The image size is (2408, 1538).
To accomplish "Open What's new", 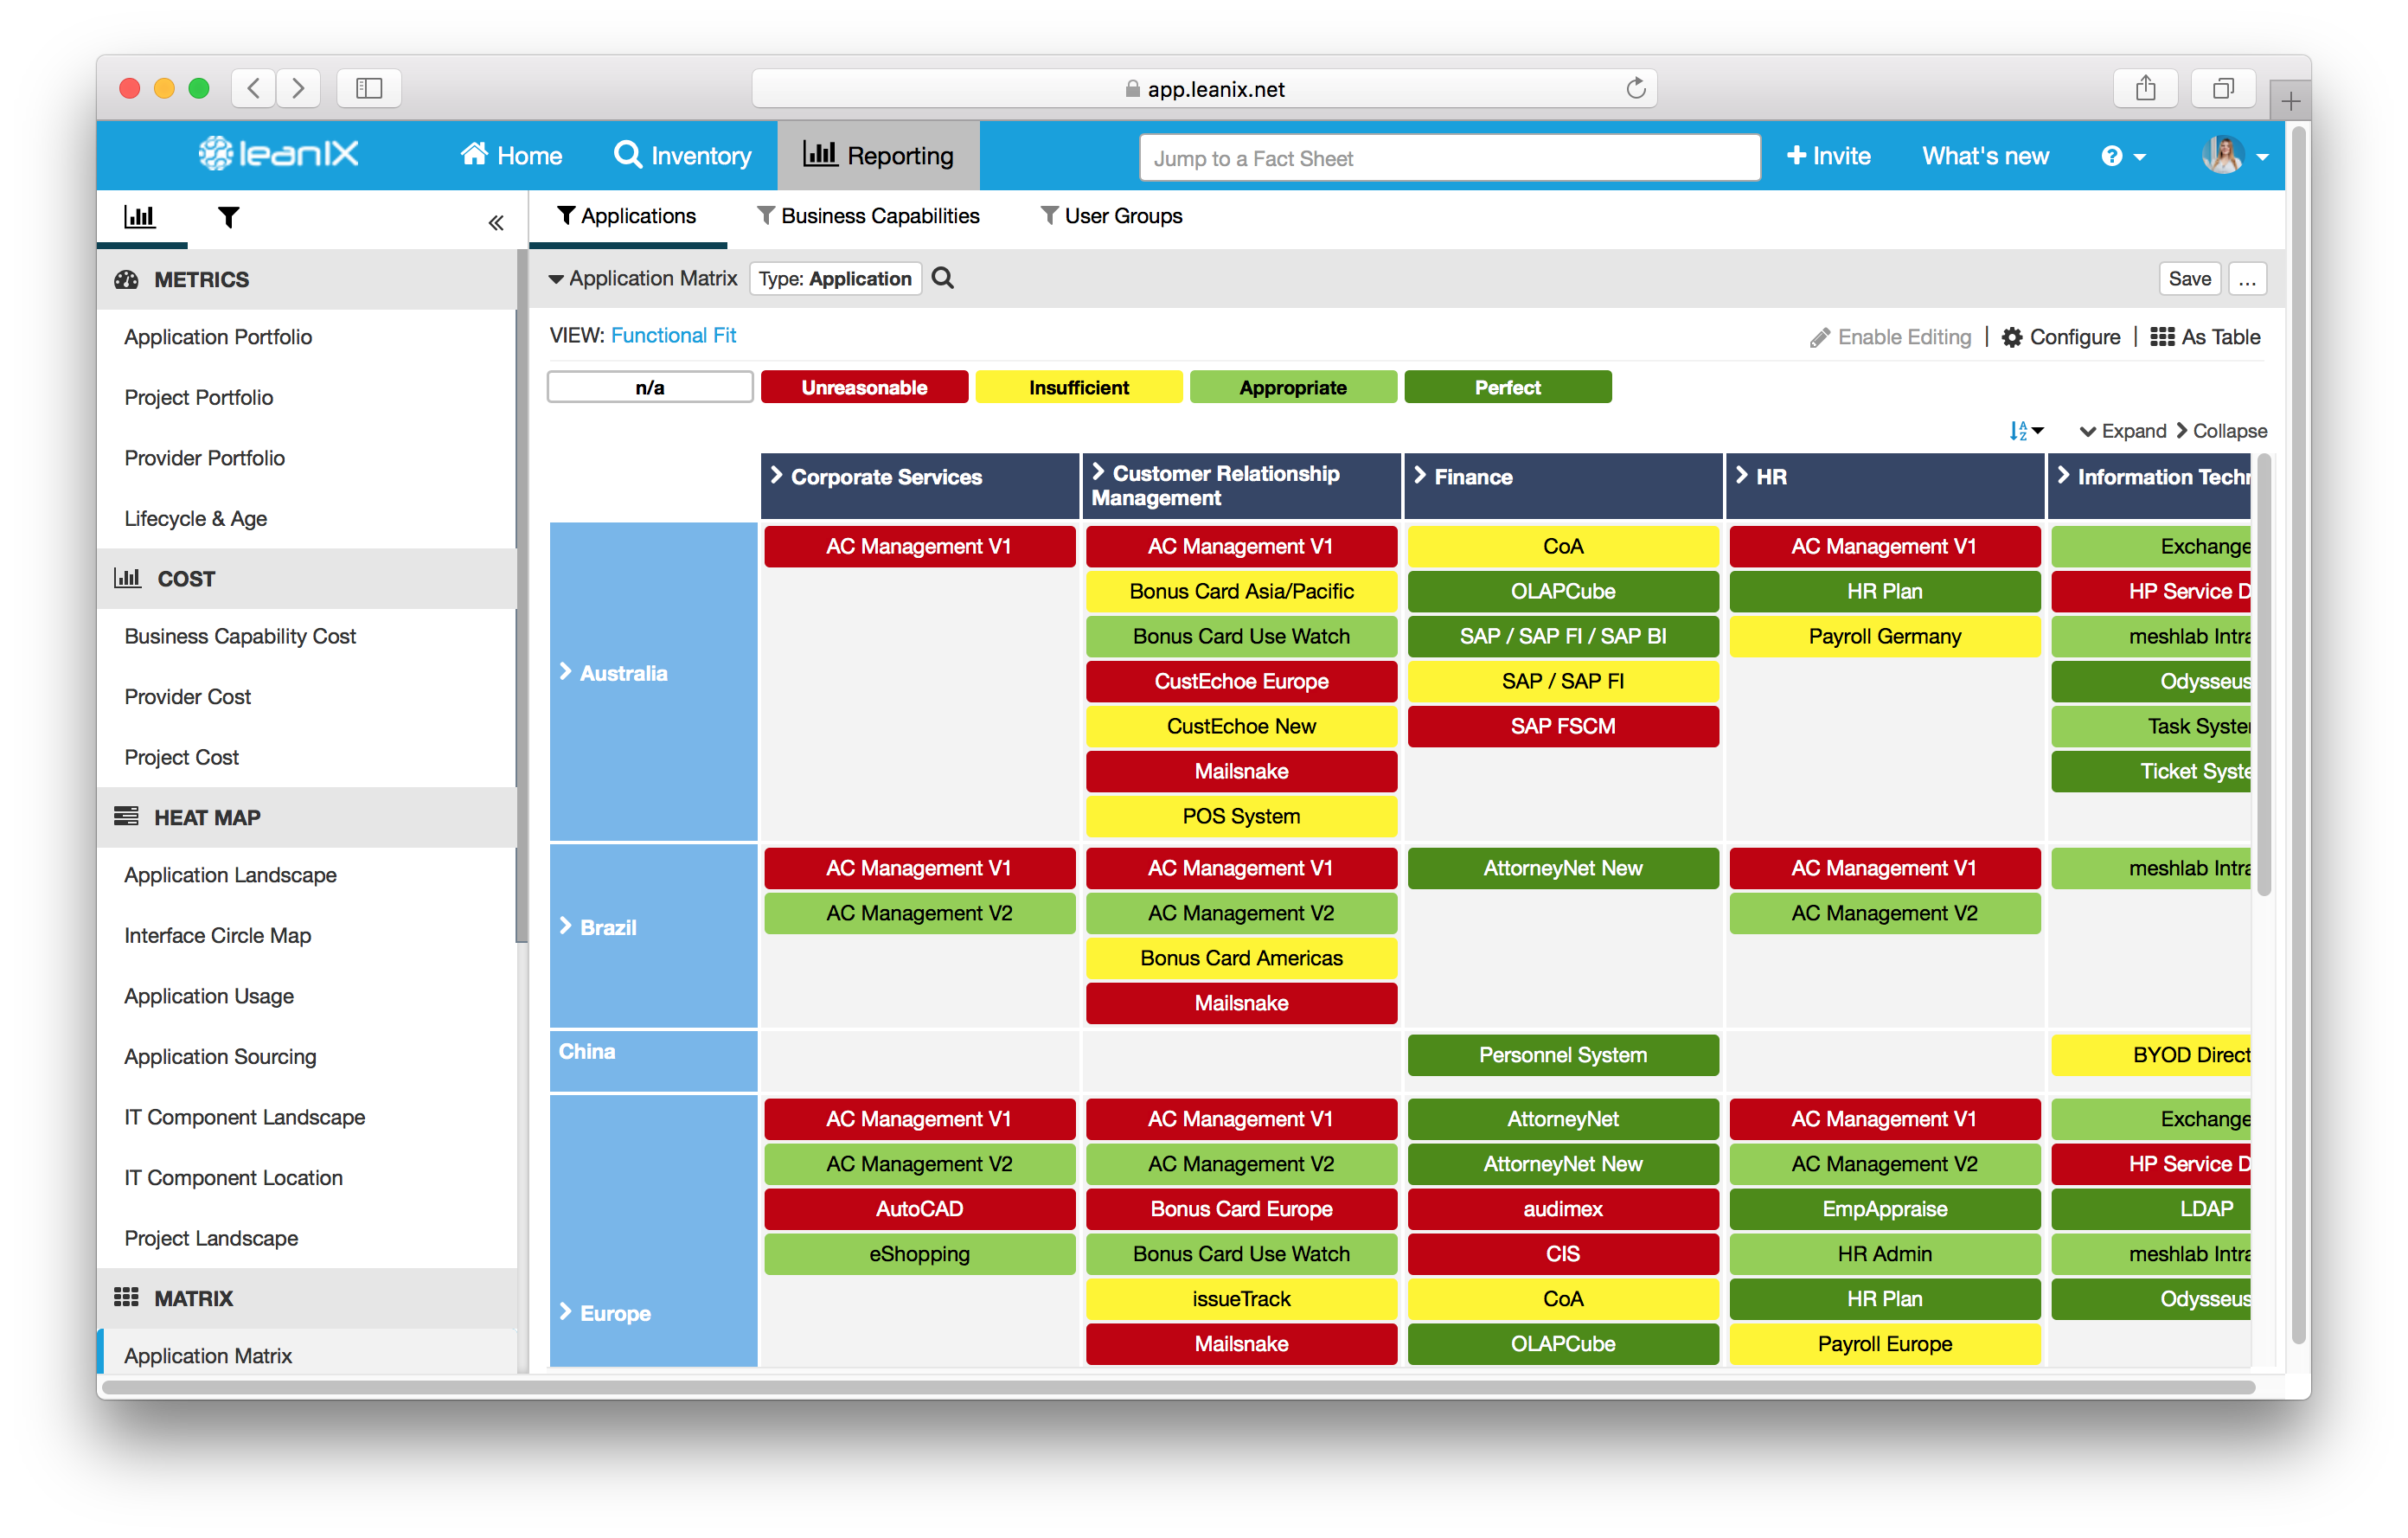I will coord(1985,156).
